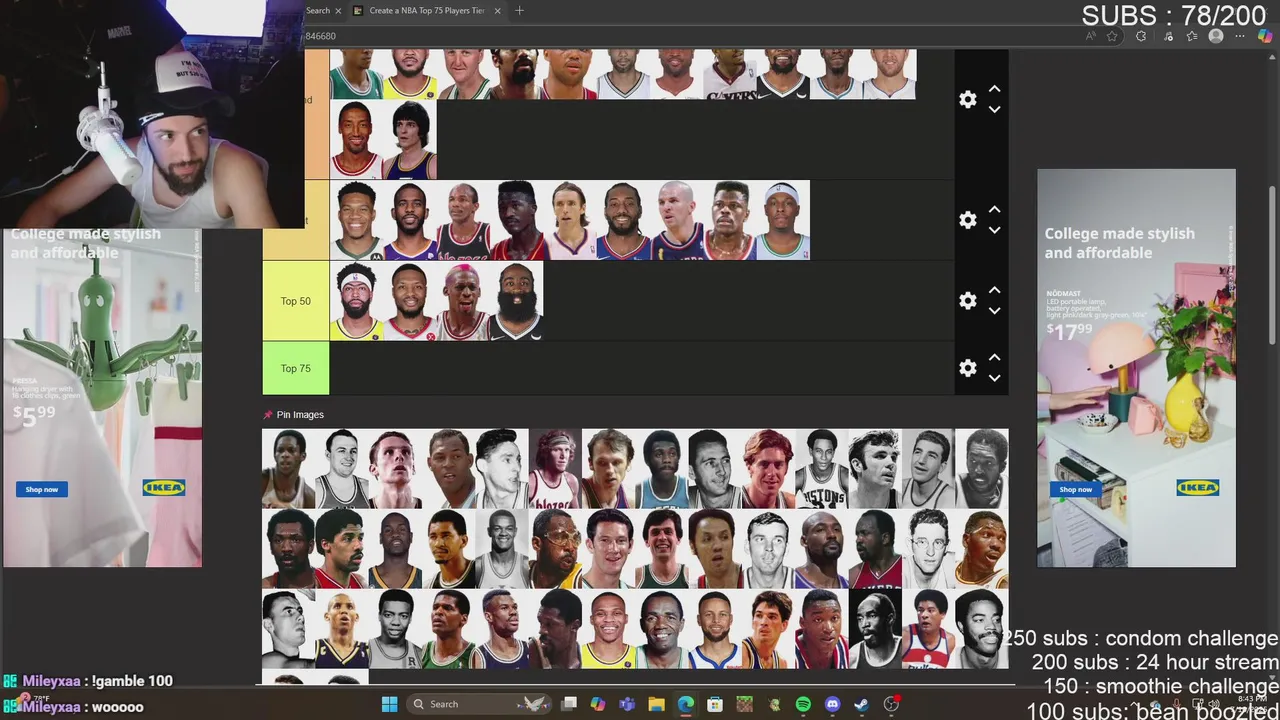Viewport: 1280px width, 720px height.
Task: Click IKEA logo on right ad
Action: [x=1197, y=488]
